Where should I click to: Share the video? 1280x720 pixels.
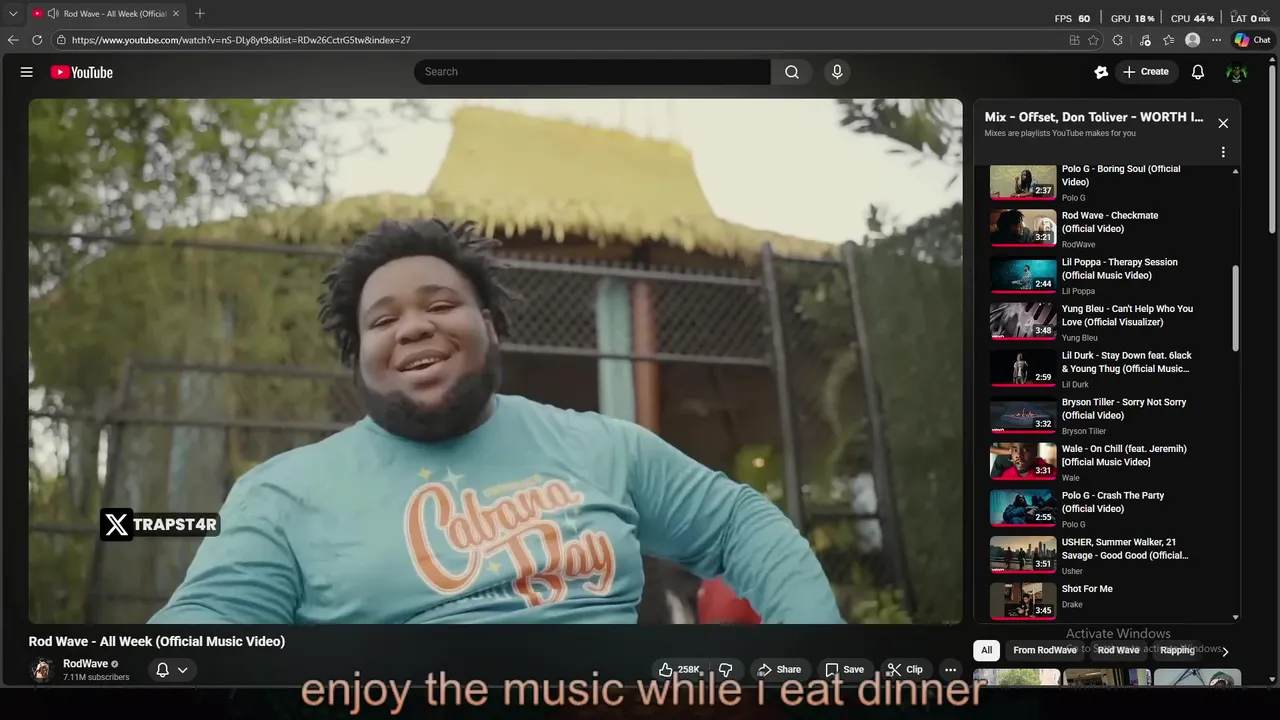779,670
